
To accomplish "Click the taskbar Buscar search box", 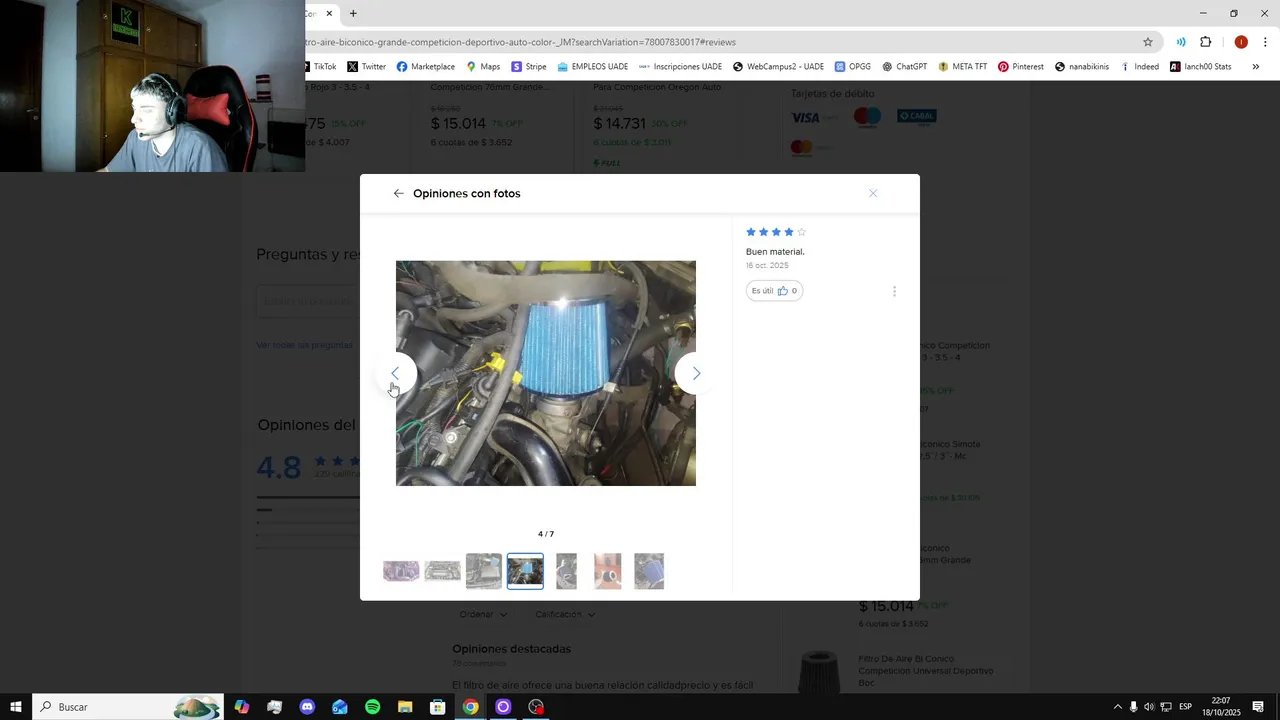I will [x=128, y=707].
